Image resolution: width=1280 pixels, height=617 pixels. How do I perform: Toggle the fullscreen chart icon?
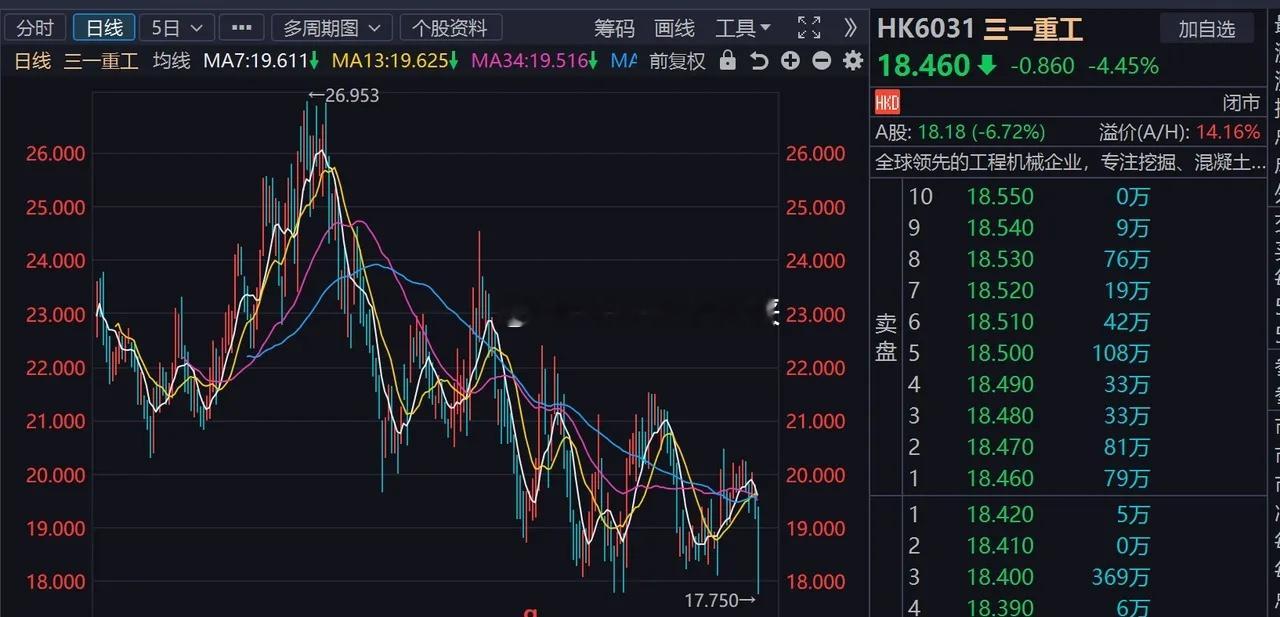(x=809, y=28)
